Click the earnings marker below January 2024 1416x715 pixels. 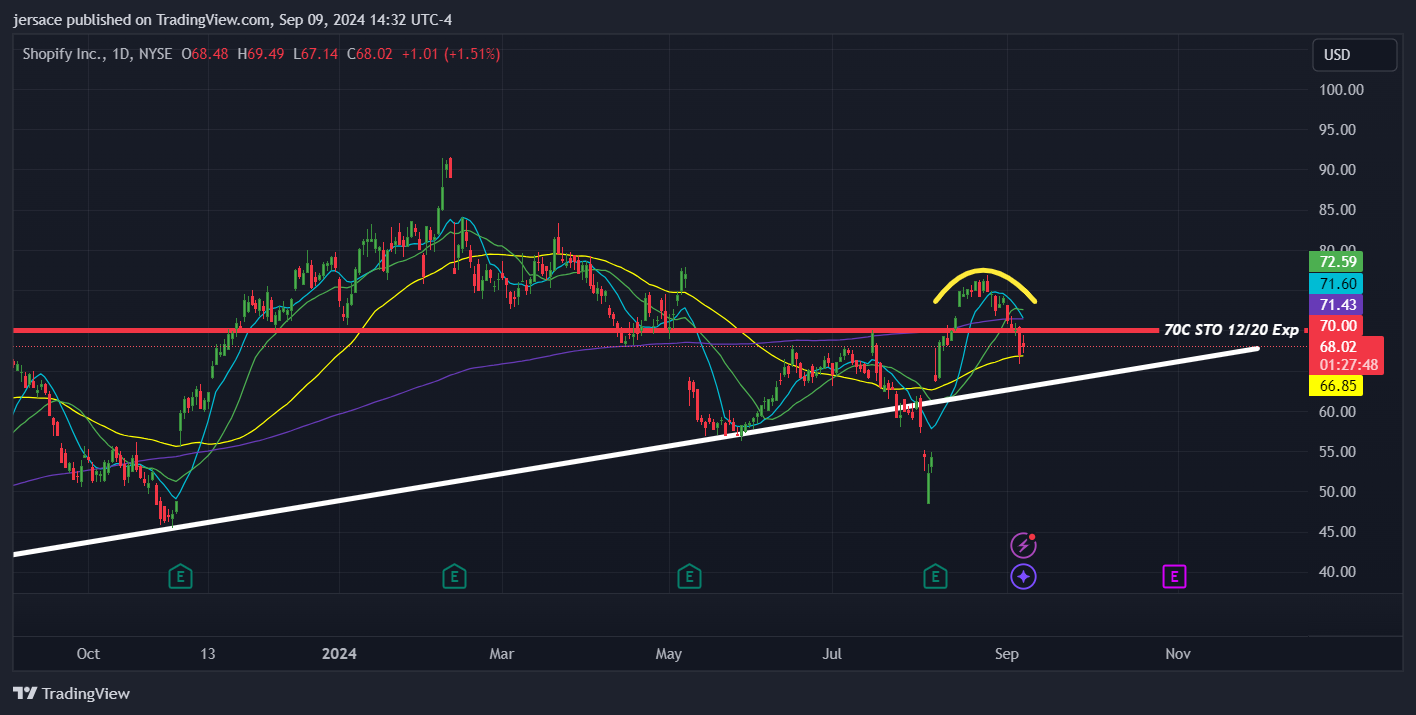(454, 577)
